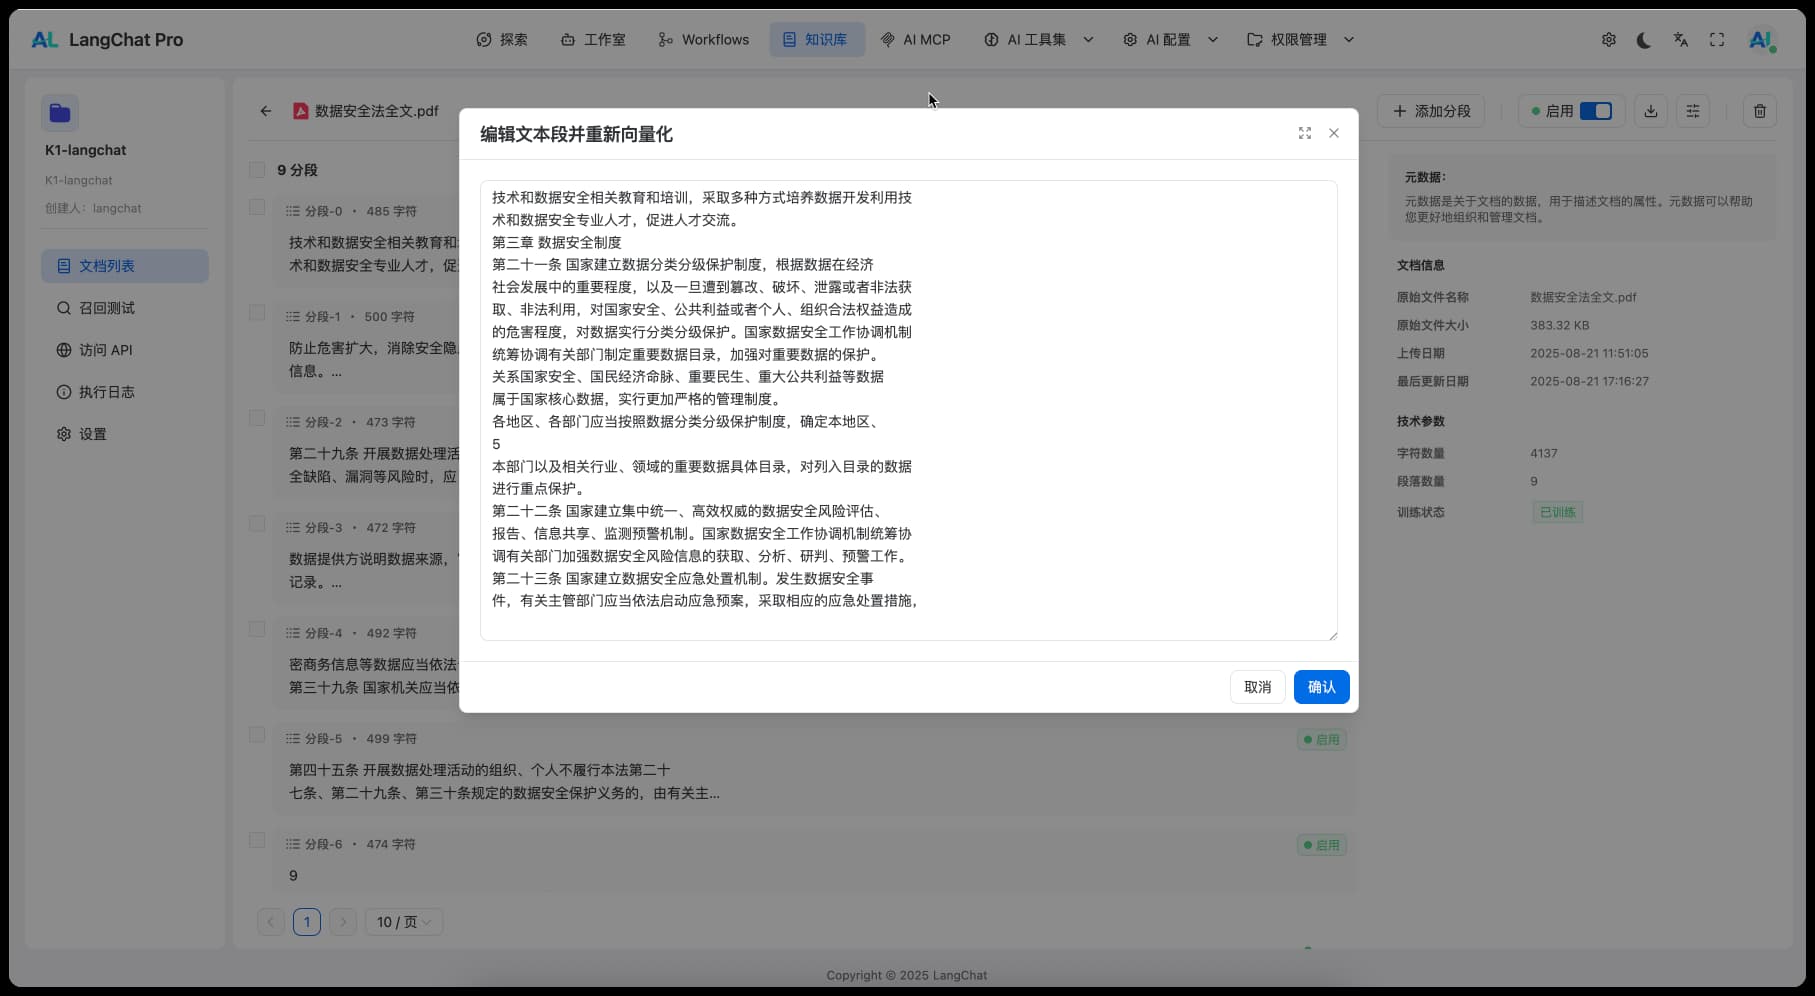Viewport: 1815px width, 996px height.
Task: Click the 确认 confirm button
Action: pos(1321,687)
